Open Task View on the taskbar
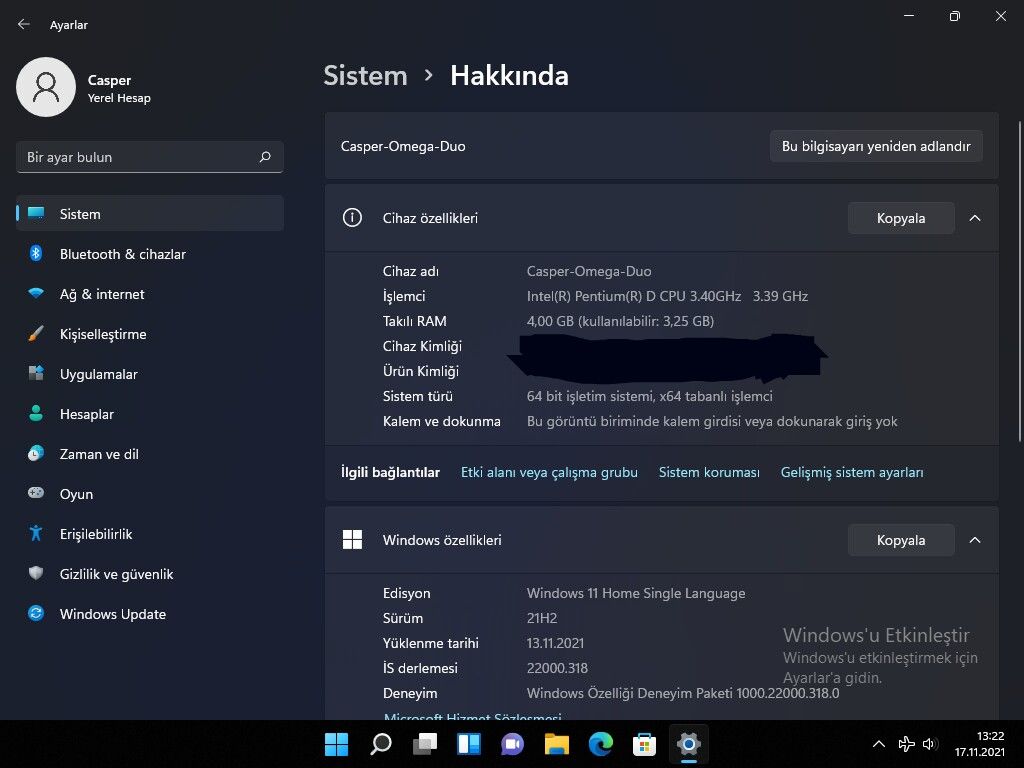Image resolution: width=1024 pixels, height=768 pixels. pos(425,744)
